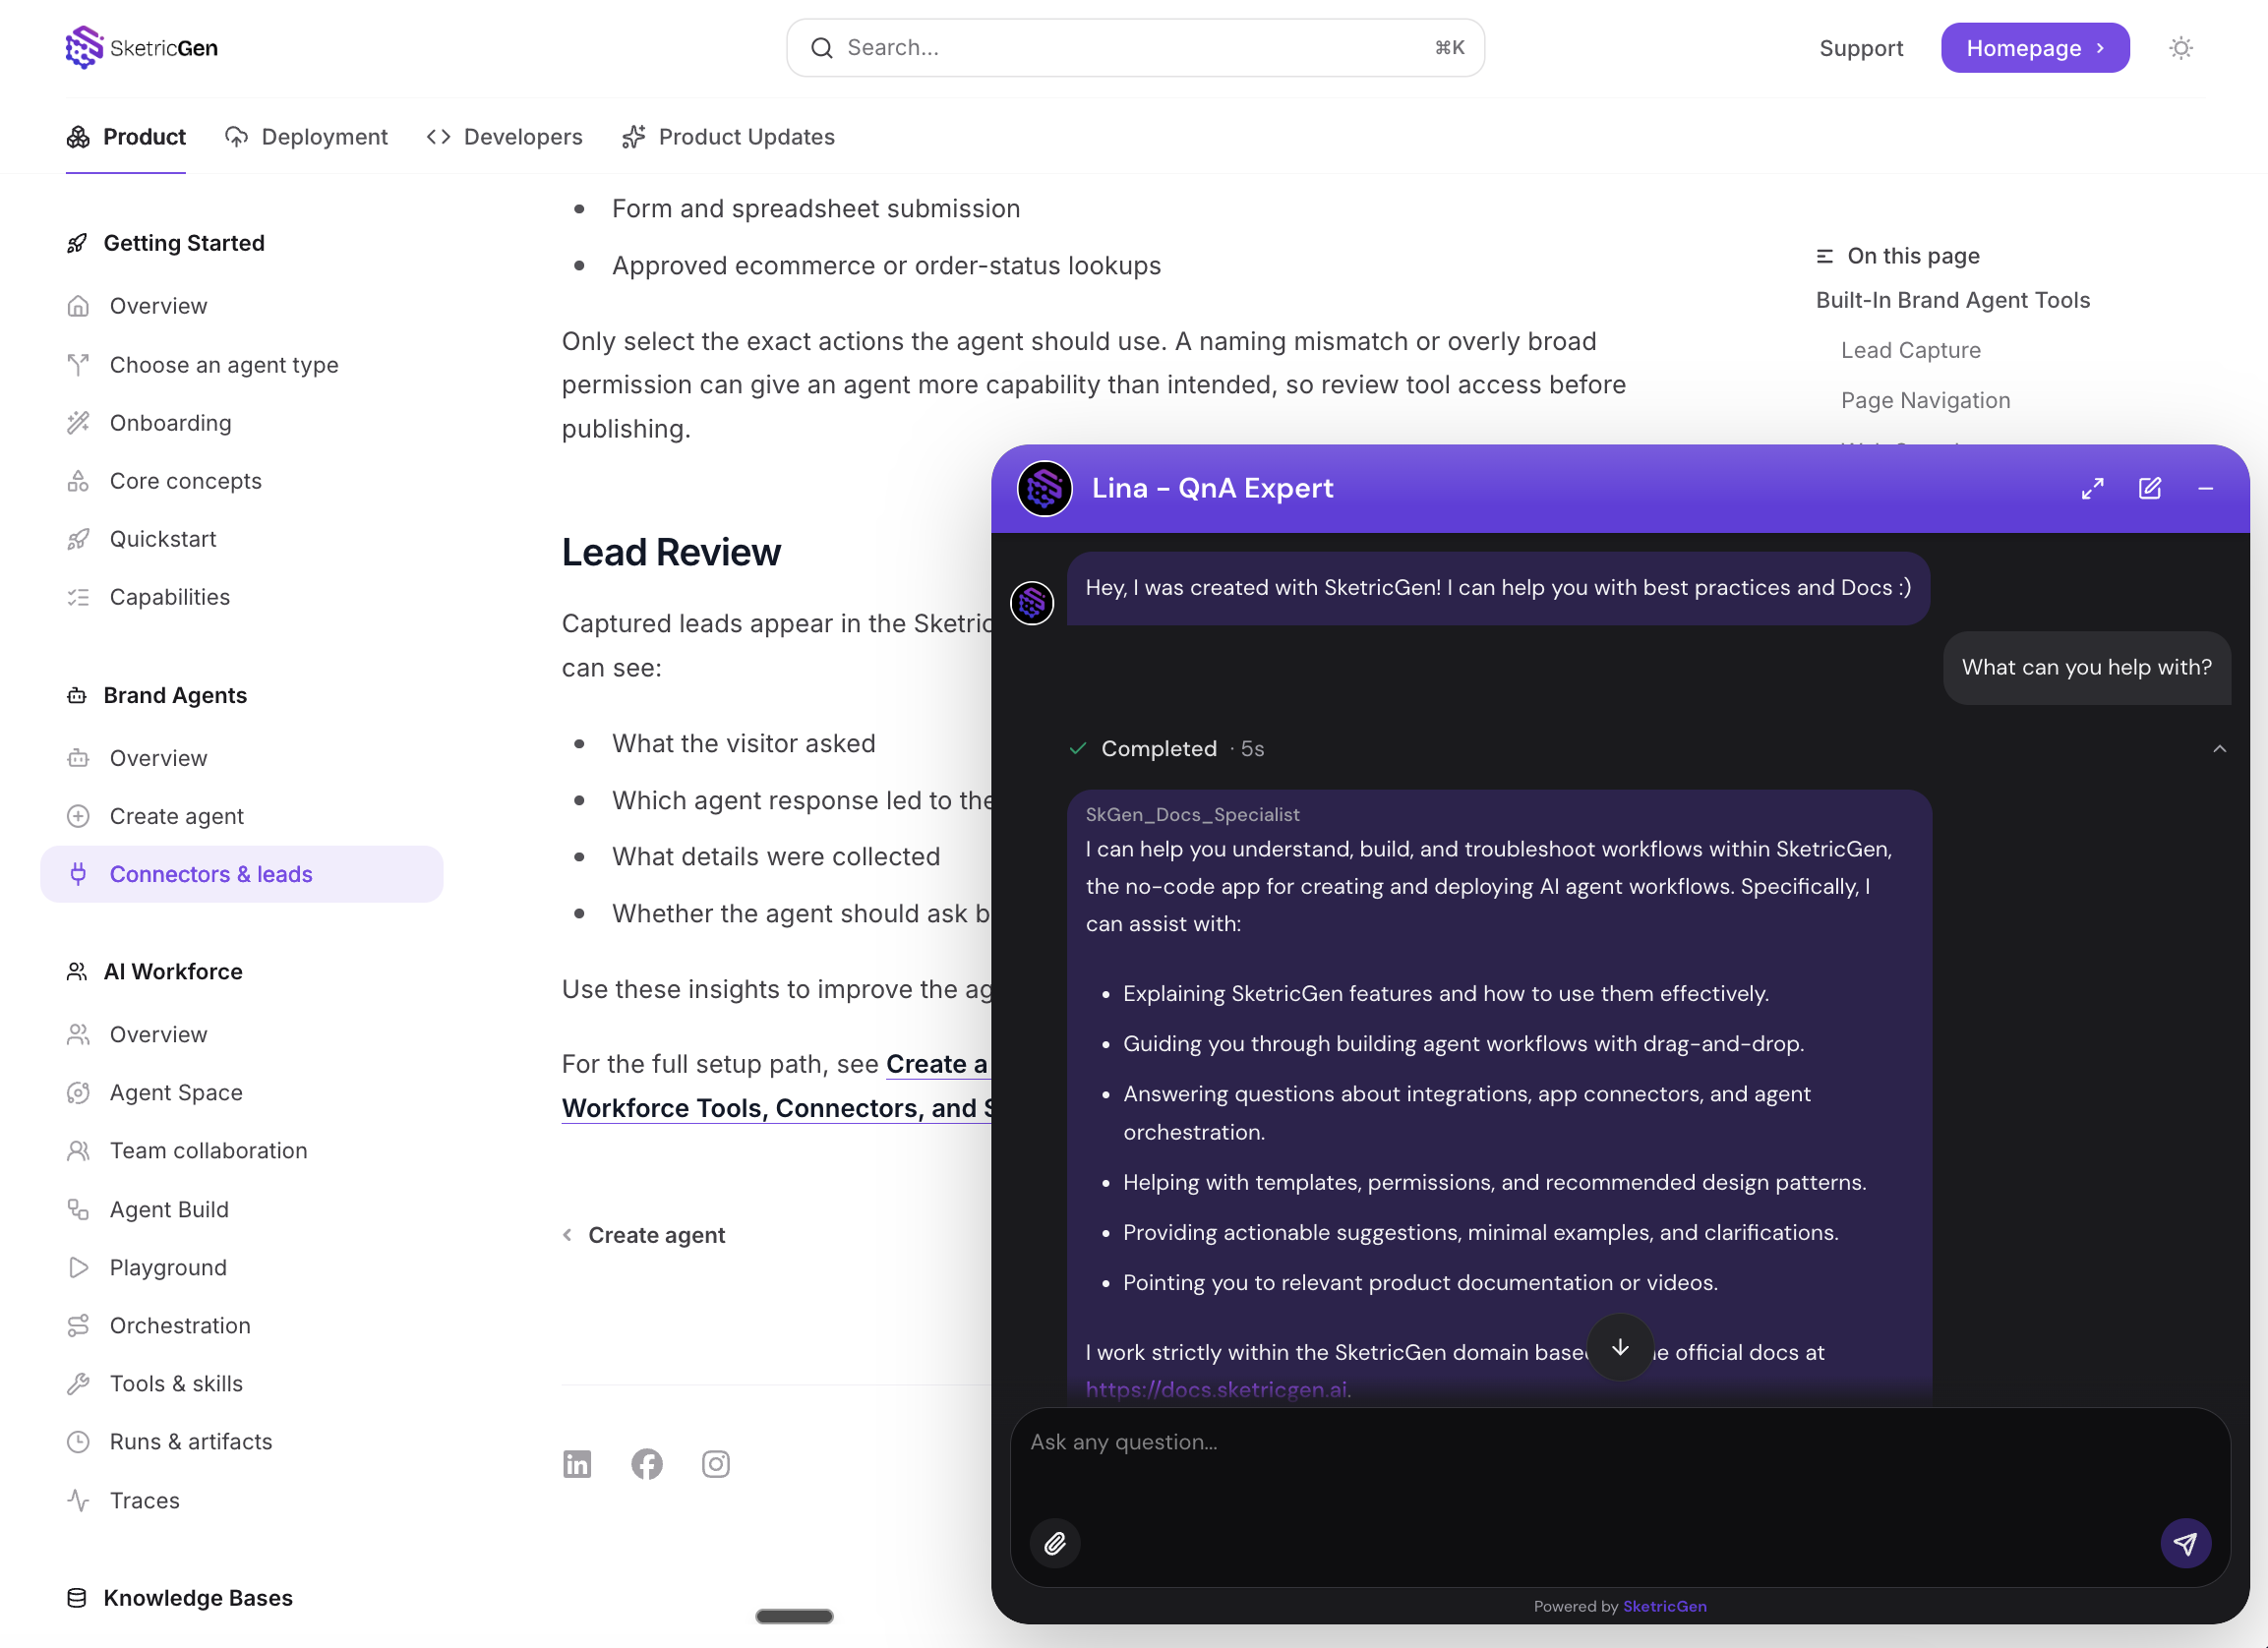Screen dimensions: 2268x1648
Task: Go to the Homepage button
Action: (x=2034, y=48)
